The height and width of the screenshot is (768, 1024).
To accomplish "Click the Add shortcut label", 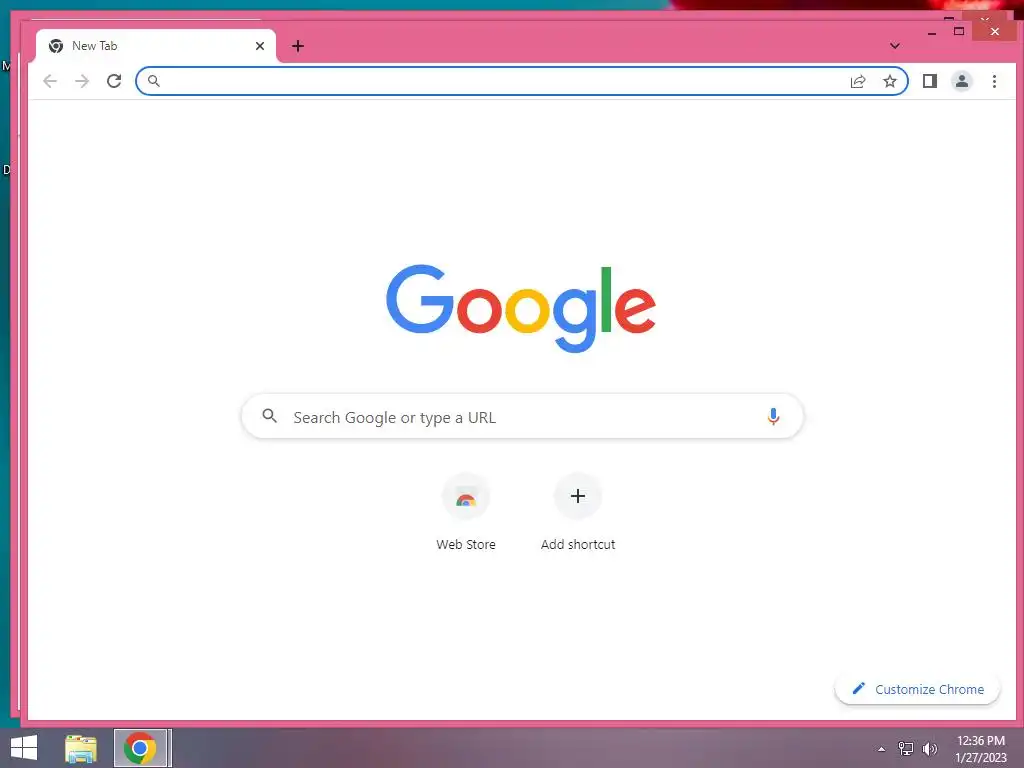I will [578, 544].
